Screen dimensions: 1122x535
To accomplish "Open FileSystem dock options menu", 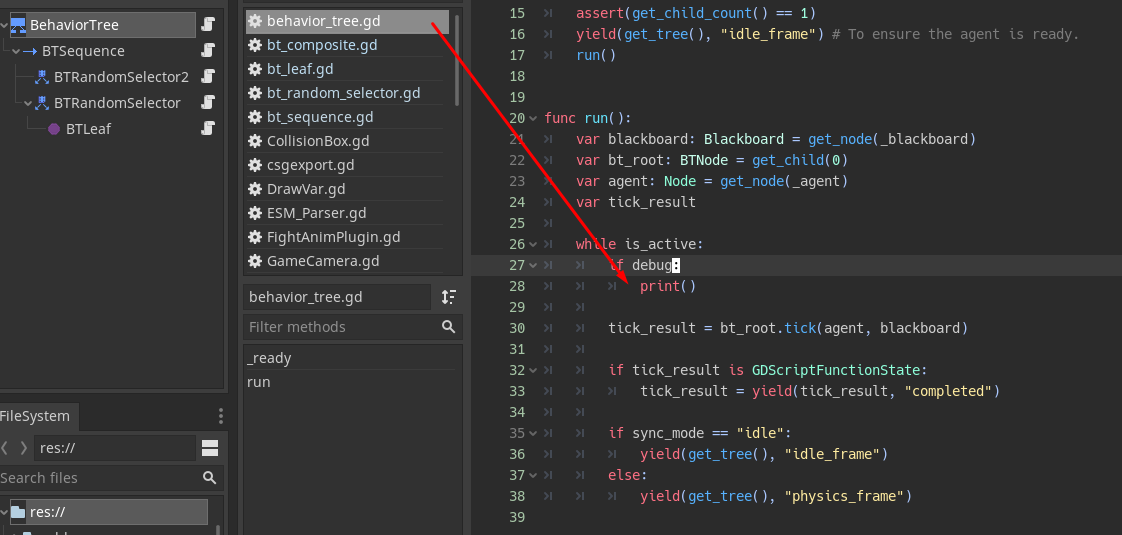I will 221,416.
